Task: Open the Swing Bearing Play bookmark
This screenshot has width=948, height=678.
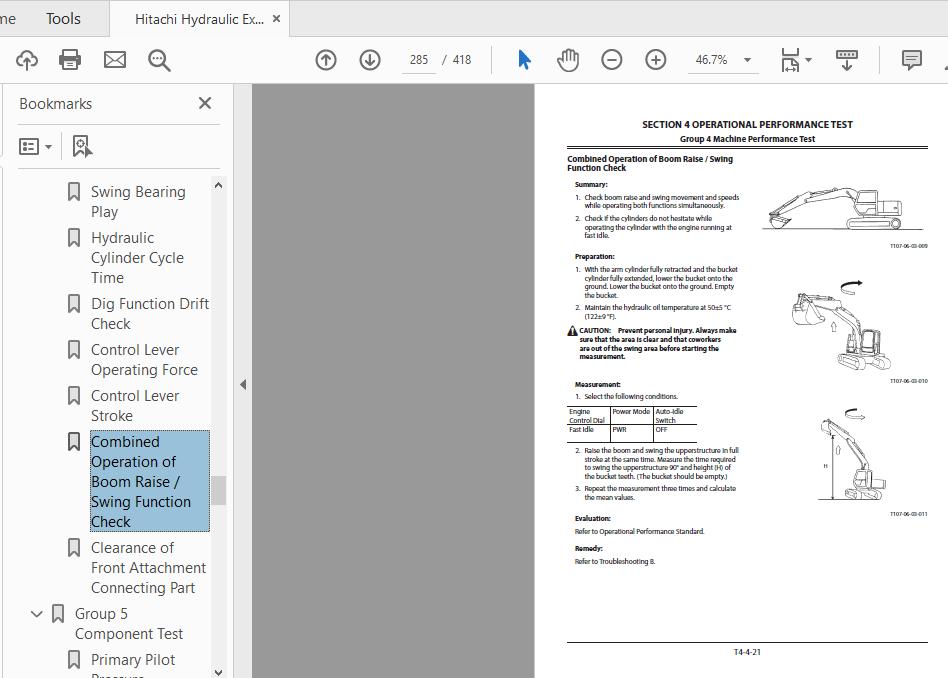Action: pos(138,202)
